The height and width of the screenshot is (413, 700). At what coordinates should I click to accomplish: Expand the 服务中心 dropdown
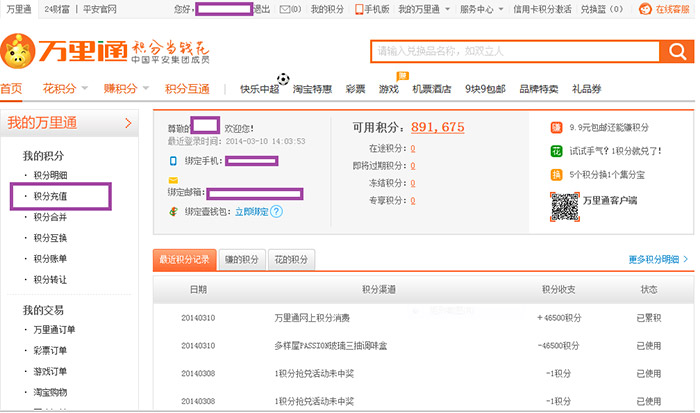(x=500, y=9)
